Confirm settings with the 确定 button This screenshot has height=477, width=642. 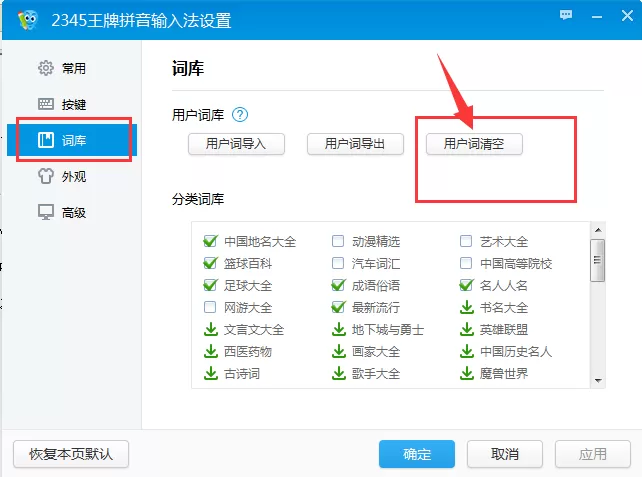pyautogui.click(x=417, y=454)
